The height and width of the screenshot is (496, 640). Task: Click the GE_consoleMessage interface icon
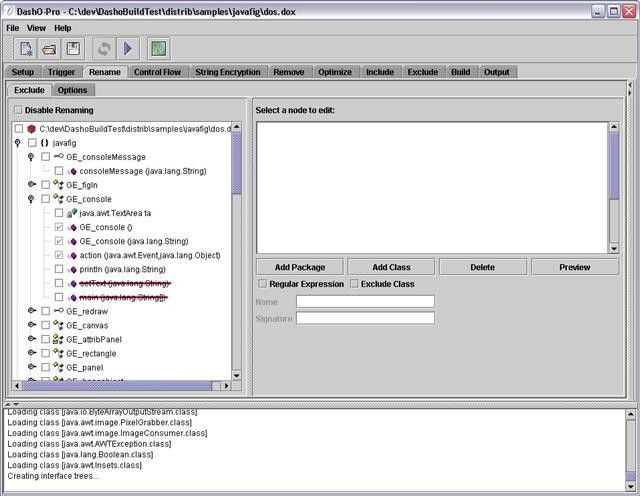tap(59, 156)
